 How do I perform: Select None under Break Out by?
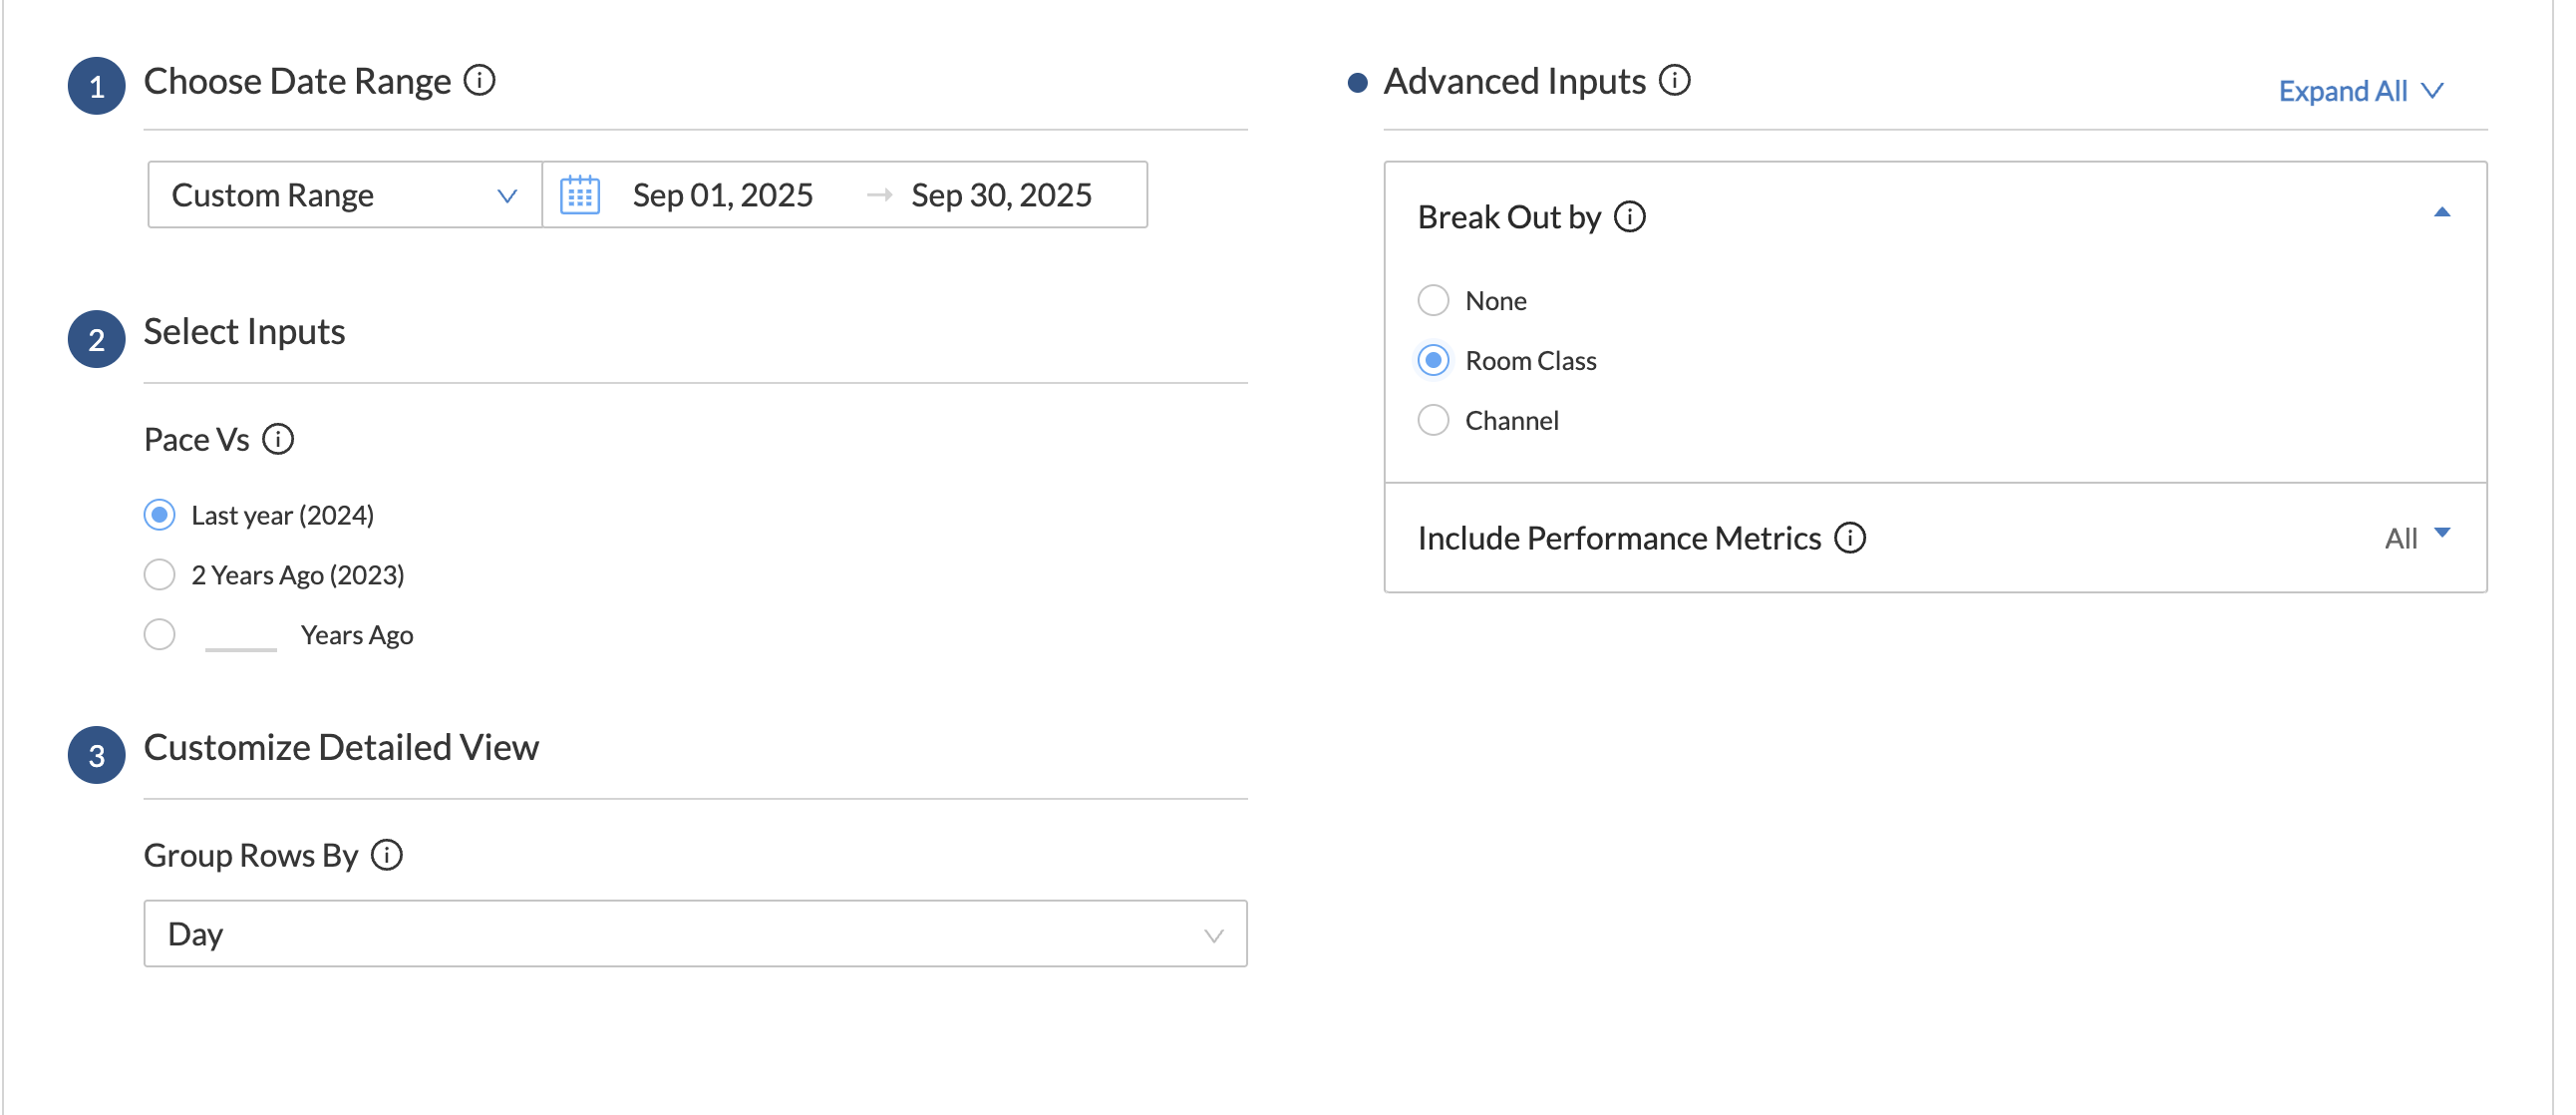point(1433,300)
